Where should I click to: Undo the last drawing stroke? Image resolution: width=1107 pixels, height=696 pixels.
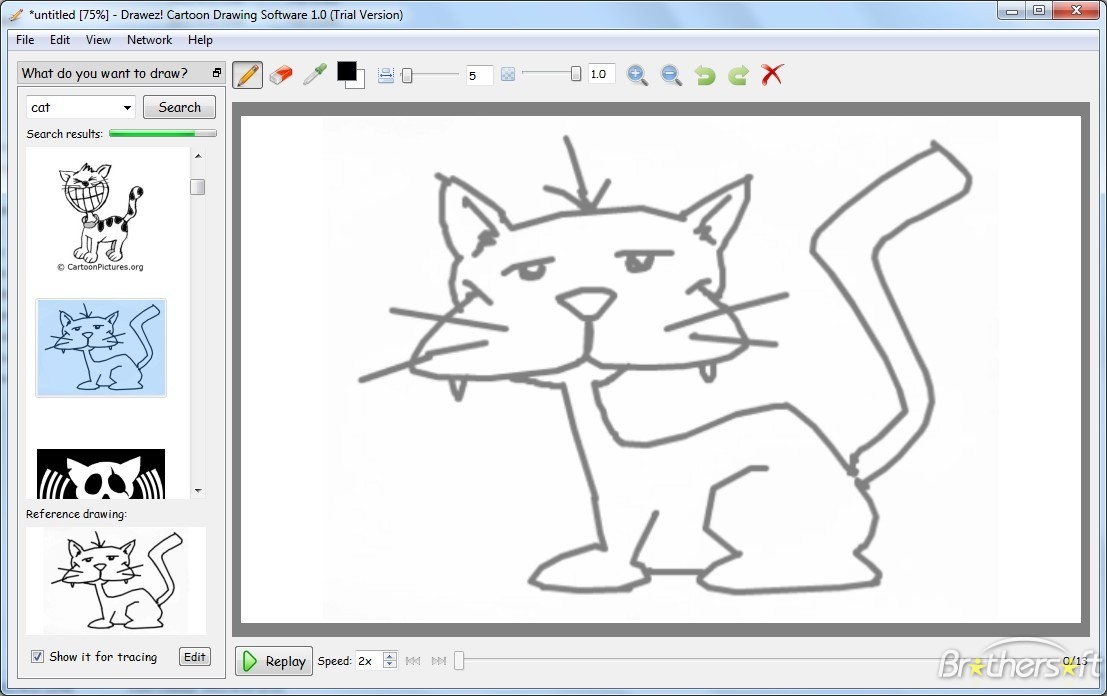tap(704, 74)
